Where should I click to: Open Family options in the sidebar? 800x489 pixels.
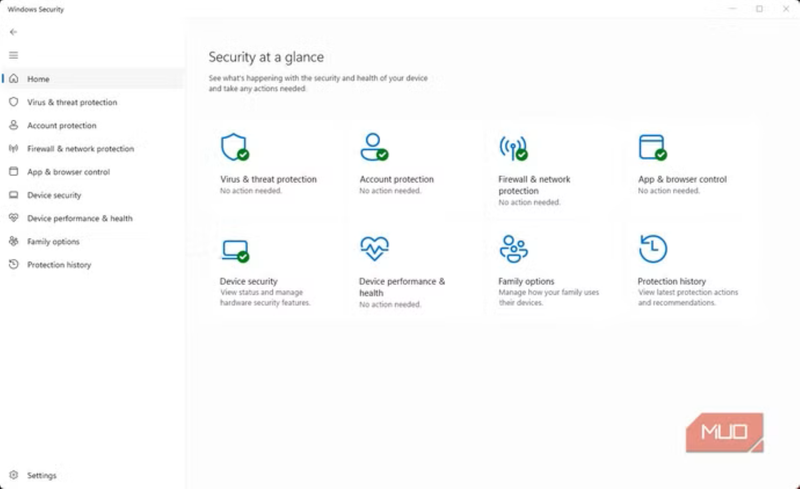point(93,241)
